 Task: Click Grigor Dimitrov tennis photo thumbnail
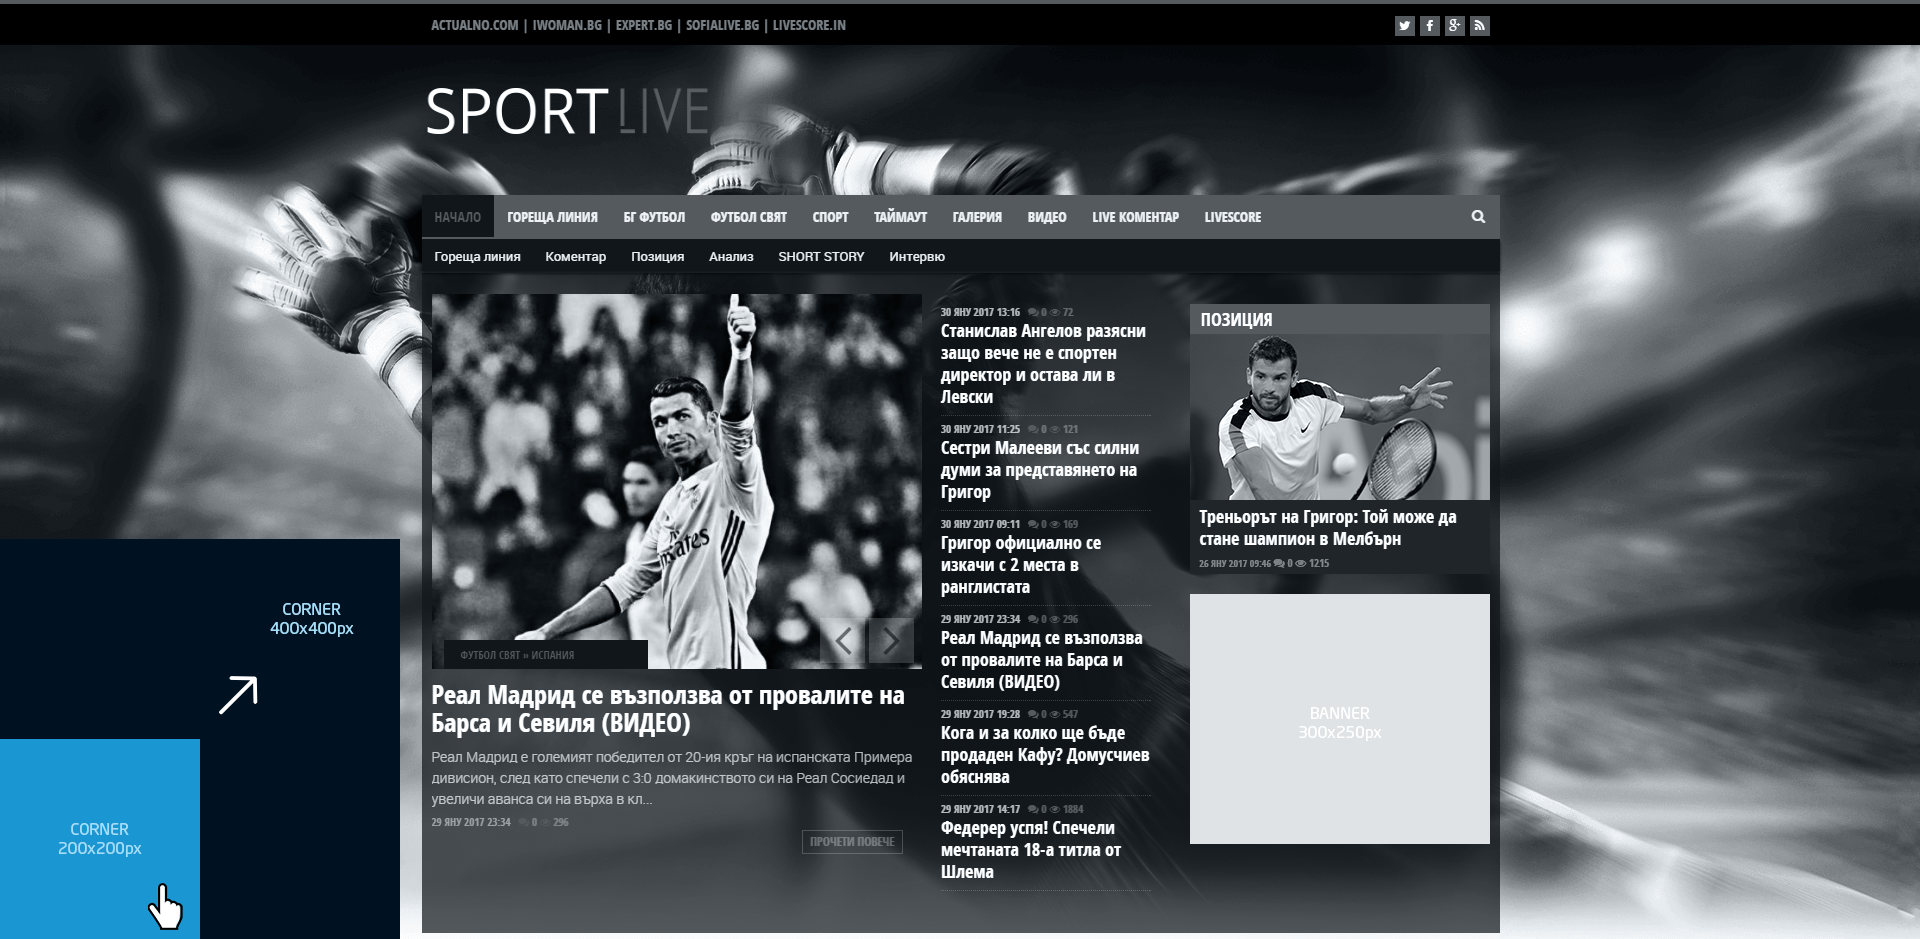point(1339,418)
